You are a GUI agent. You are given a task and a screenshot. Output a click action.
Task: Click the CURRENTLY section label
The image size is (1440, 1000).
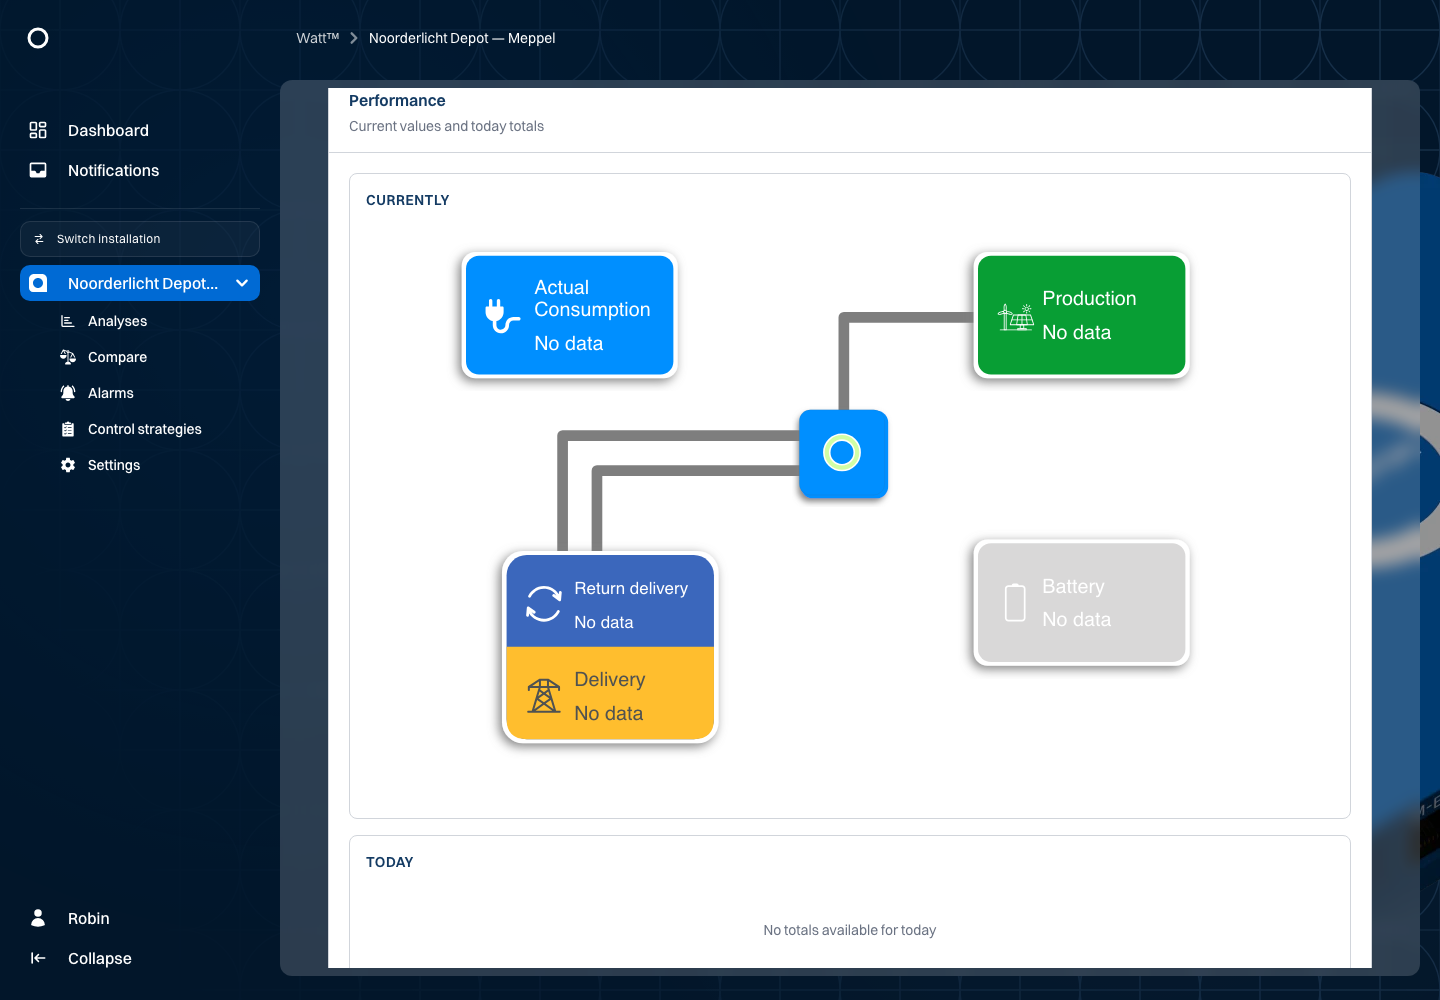(x=408, y=200)
